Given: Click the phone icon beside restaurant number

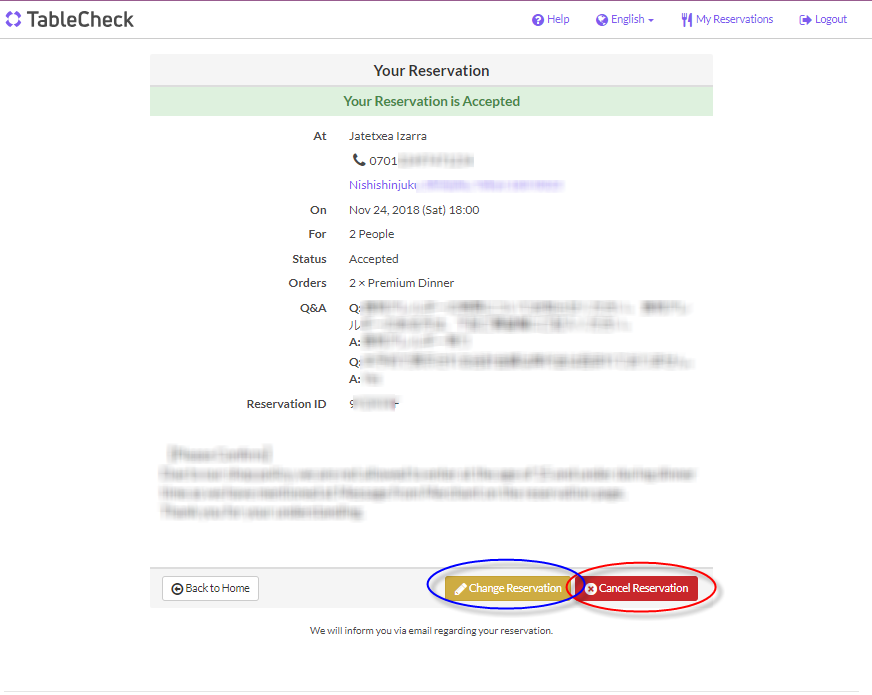Looking at the screenshot, I should coord(359,160).
